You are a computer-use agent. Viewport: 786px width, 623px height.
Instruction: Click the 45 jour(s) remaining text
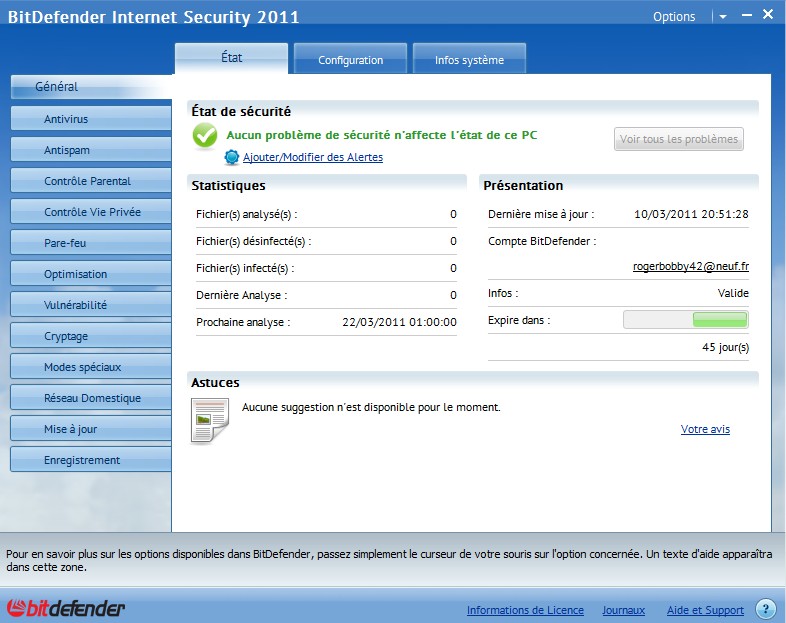[725, 347]
